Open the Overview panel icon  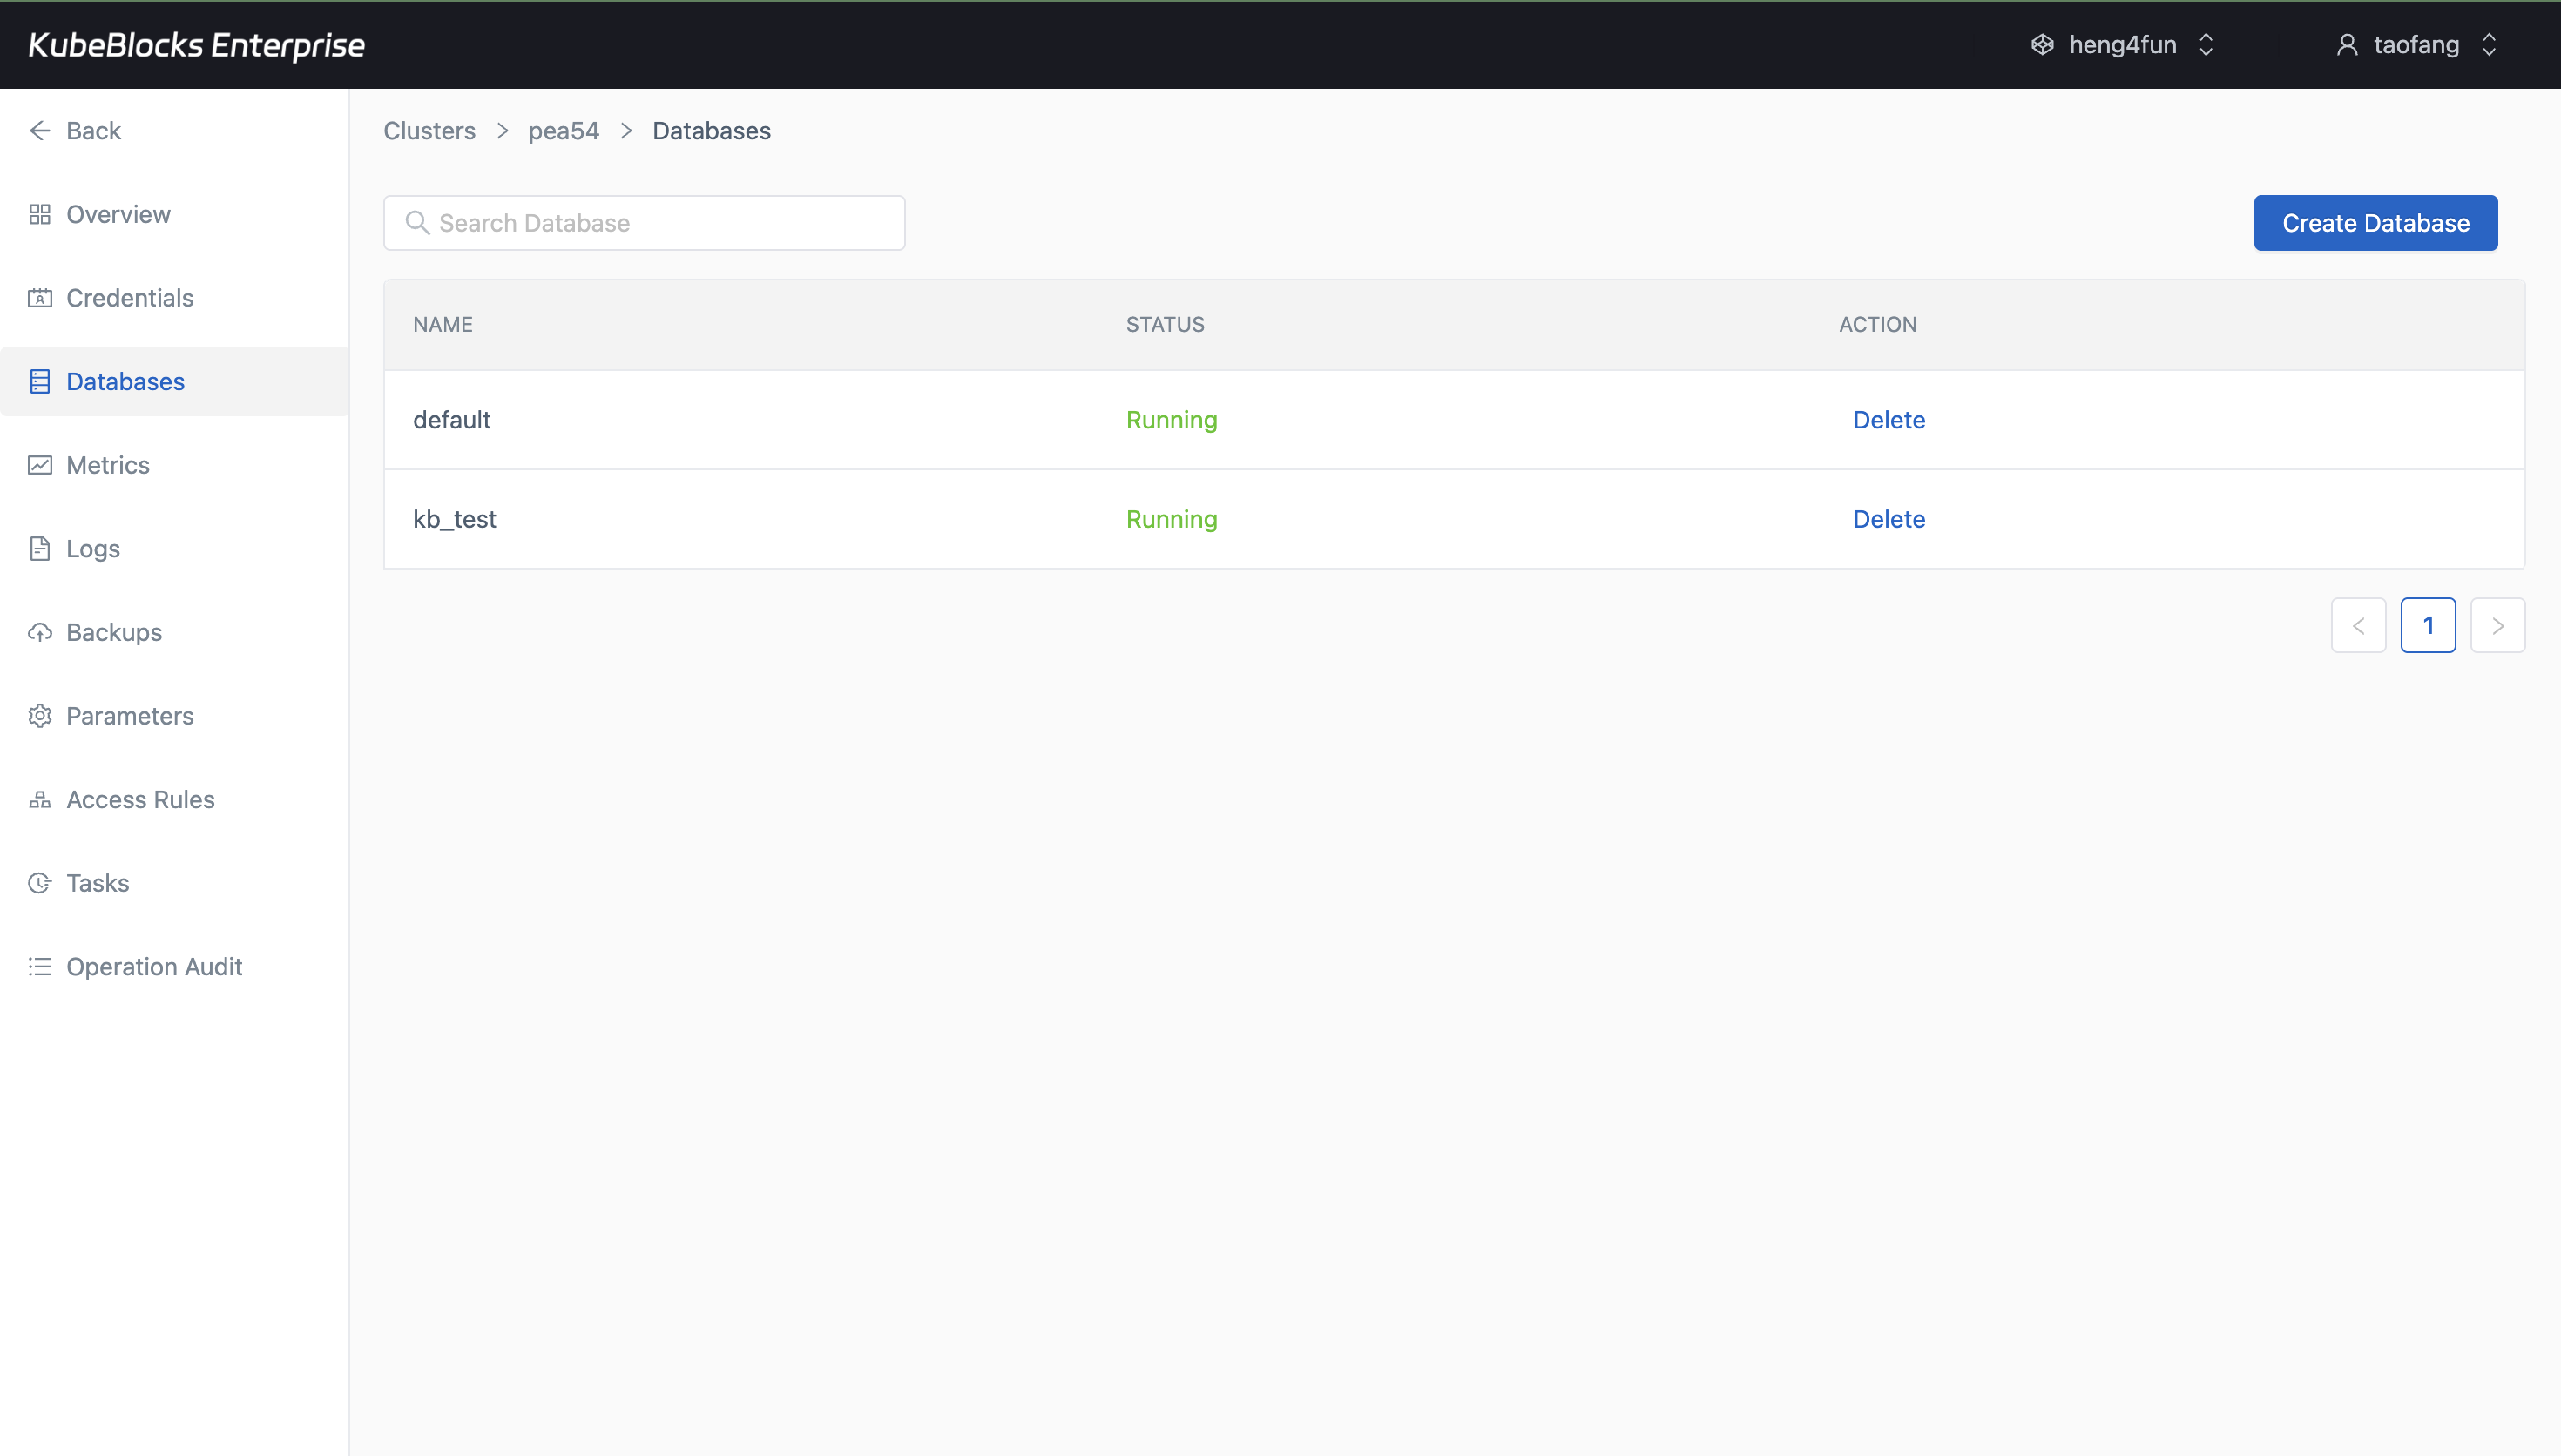click(40, 214)
